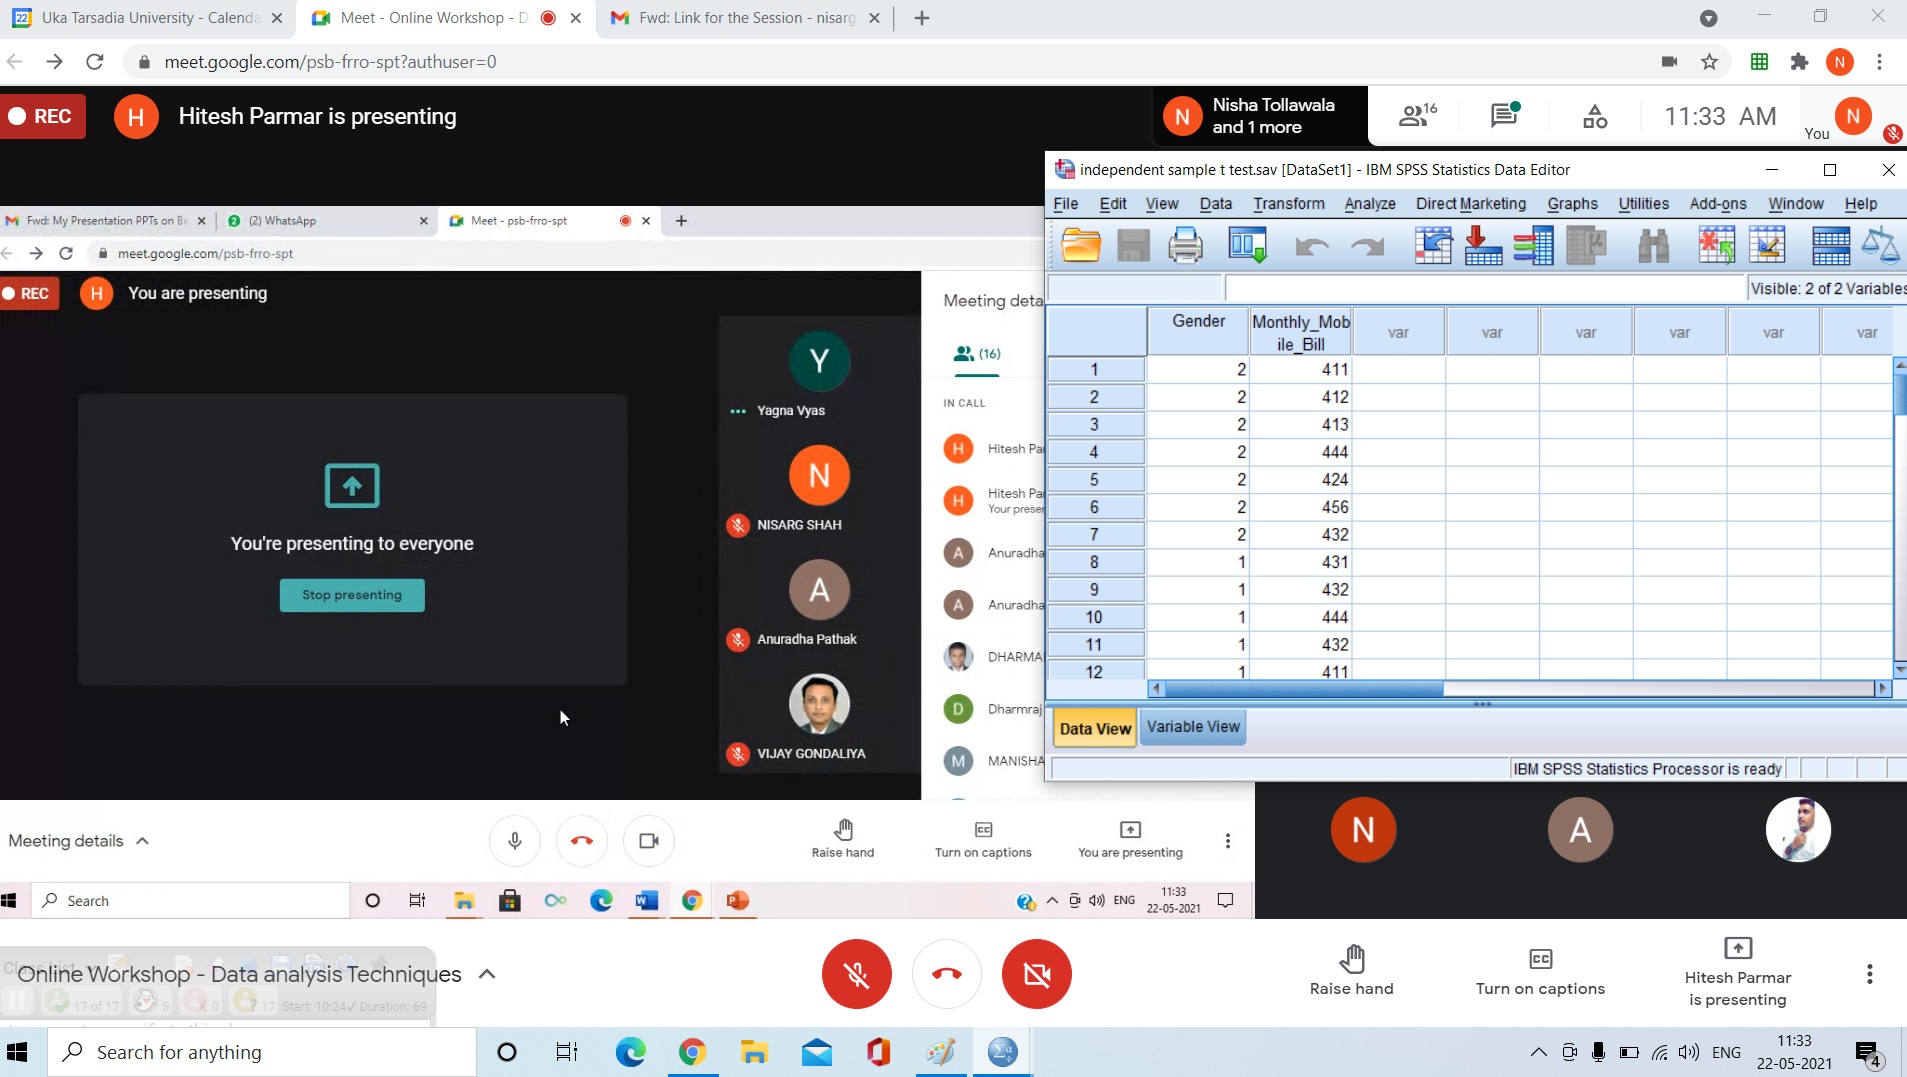Open File Explorer from the taskbar
1907x1077 pixels.
(x=754, y=1052)
